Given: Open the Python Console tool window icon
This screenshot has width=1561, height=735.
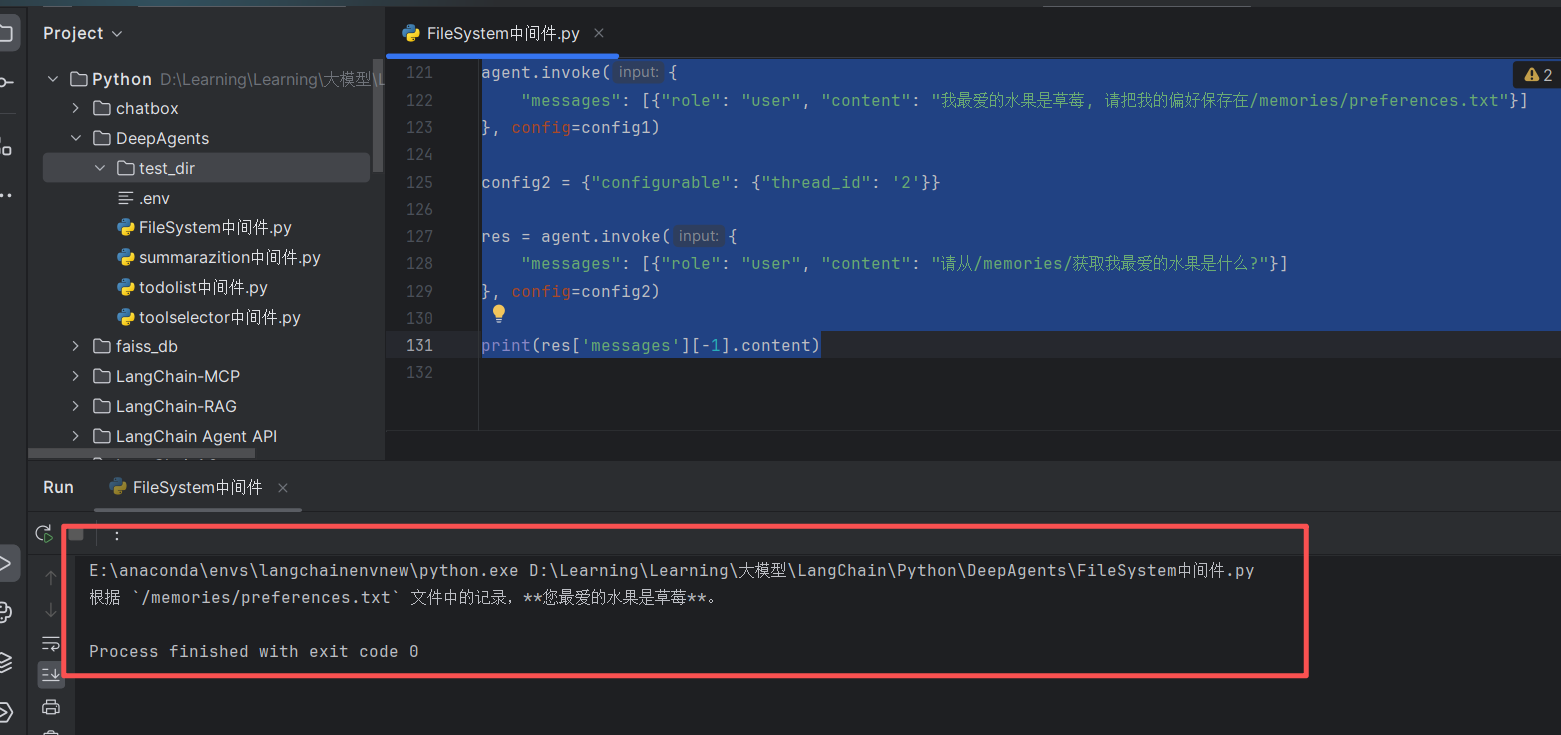Looking at the screenshot, I should click(6, 612).
